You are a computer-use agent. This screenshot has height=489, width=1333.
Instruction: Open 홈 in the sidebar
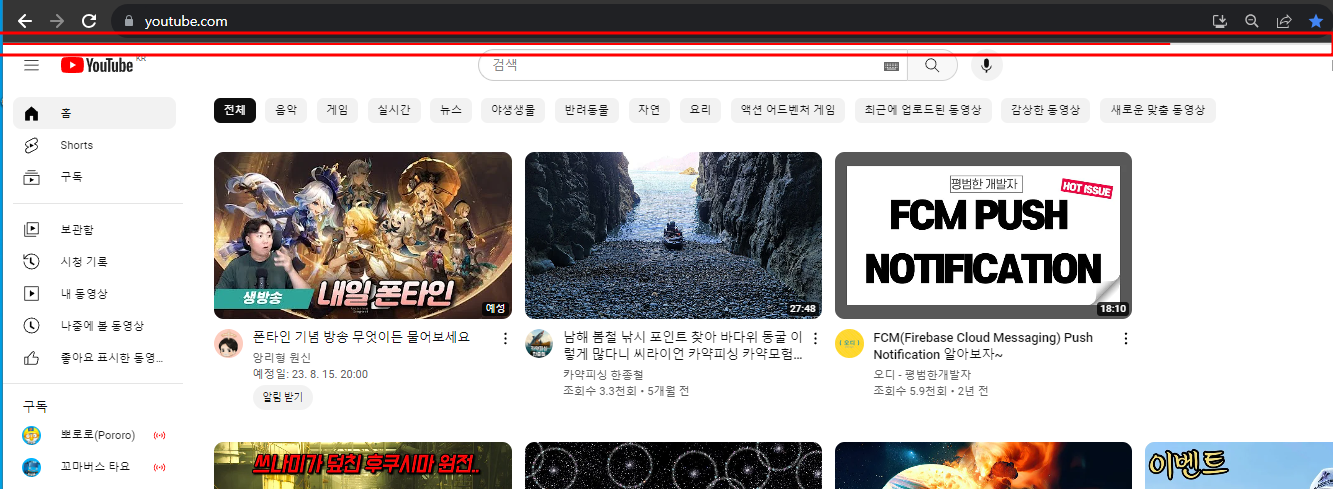[94, 113]
